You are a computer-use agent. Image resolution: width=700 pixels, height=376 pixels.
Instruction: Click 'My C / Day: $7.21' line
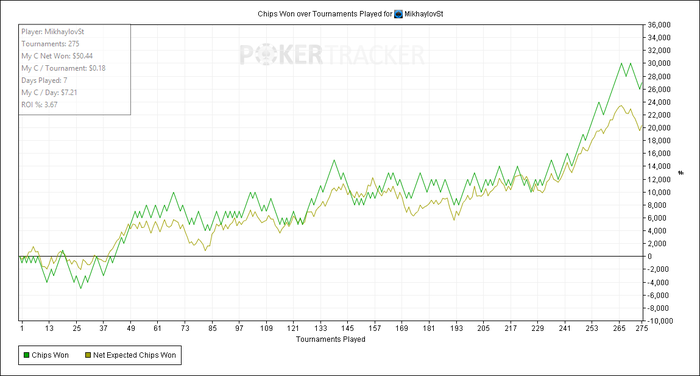pyautogui.click(x=49, y=92)
